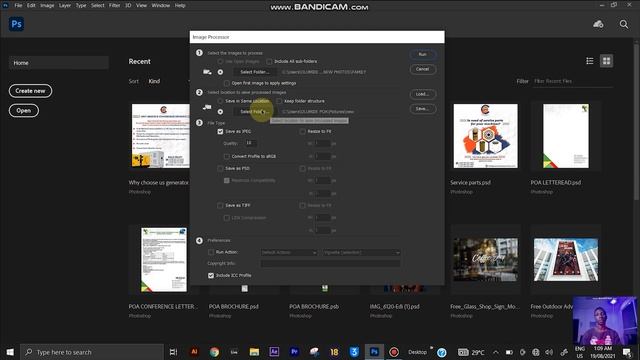
Task: Check Keep folder structure
Action: click(279, 101)
